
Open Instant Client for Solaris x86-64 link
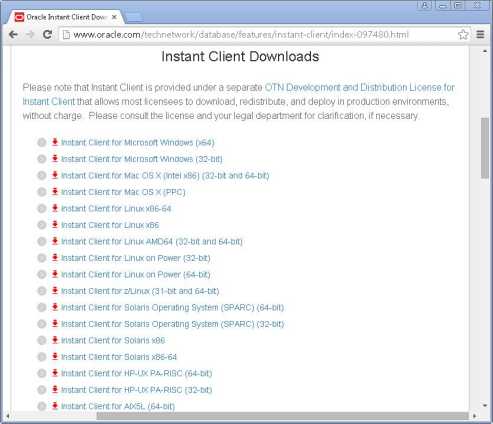(x=119, y=357)
